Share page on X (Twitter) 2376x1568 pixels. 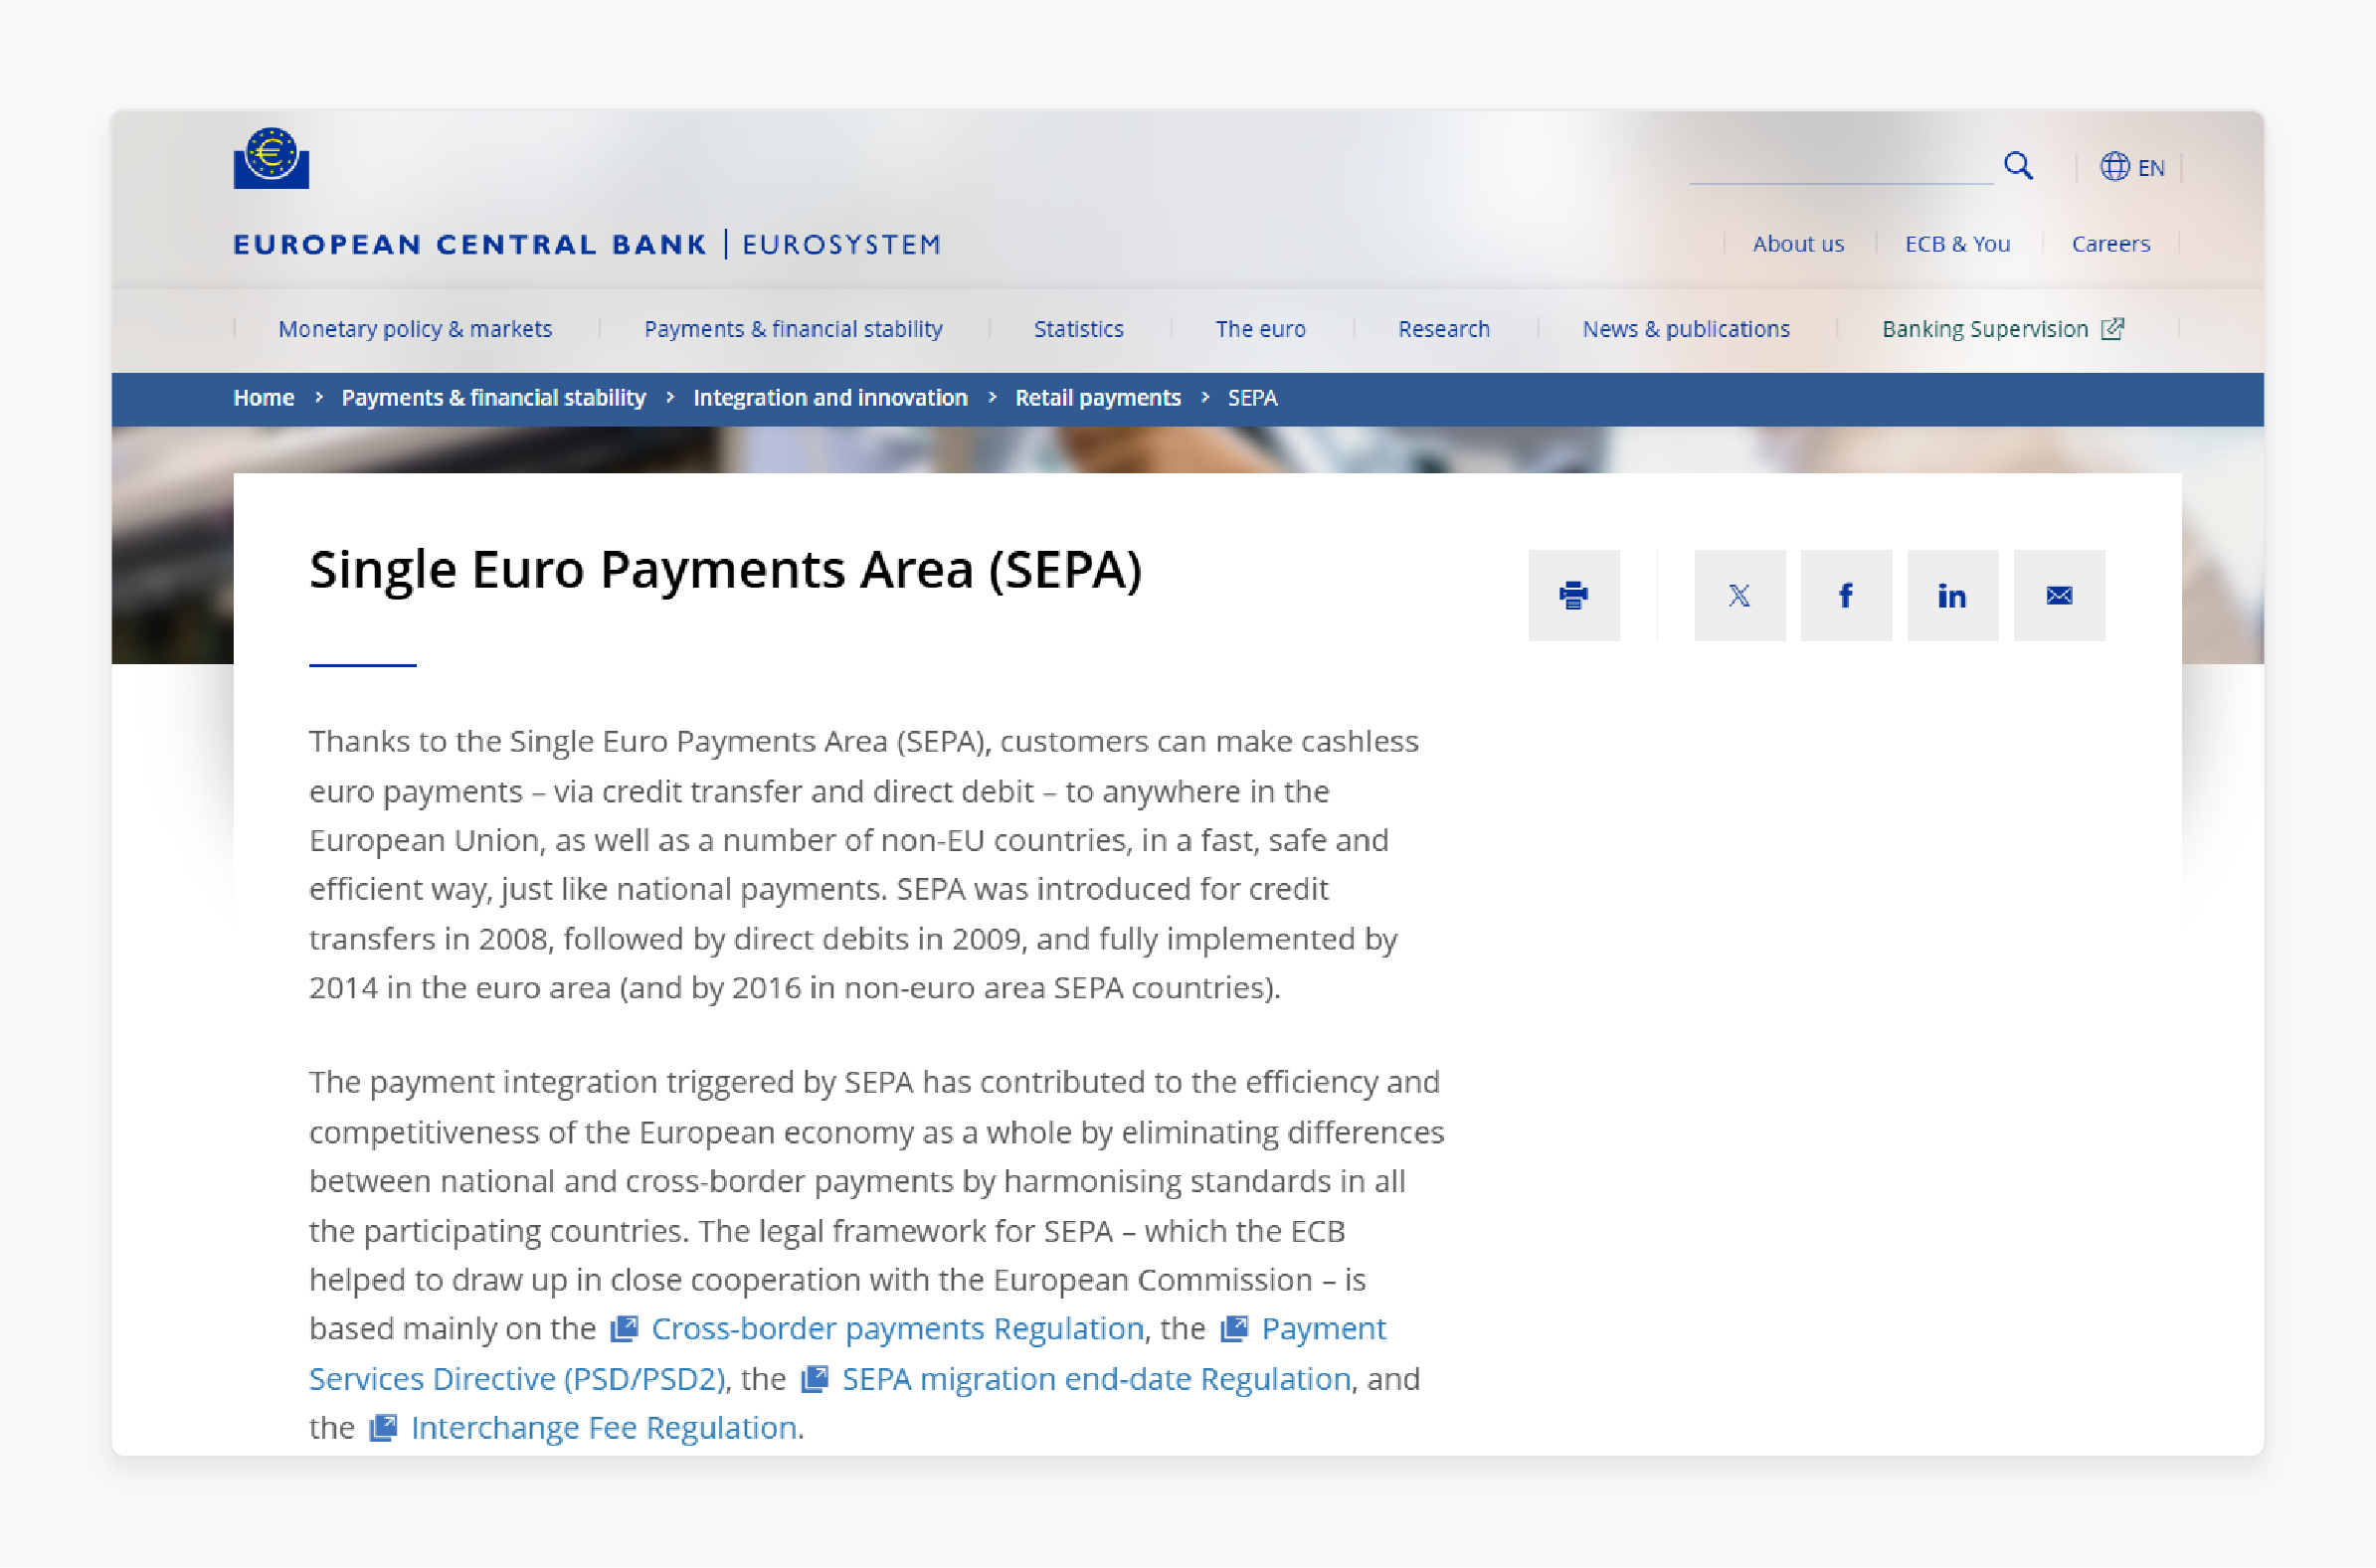[x=1740, y=595]
